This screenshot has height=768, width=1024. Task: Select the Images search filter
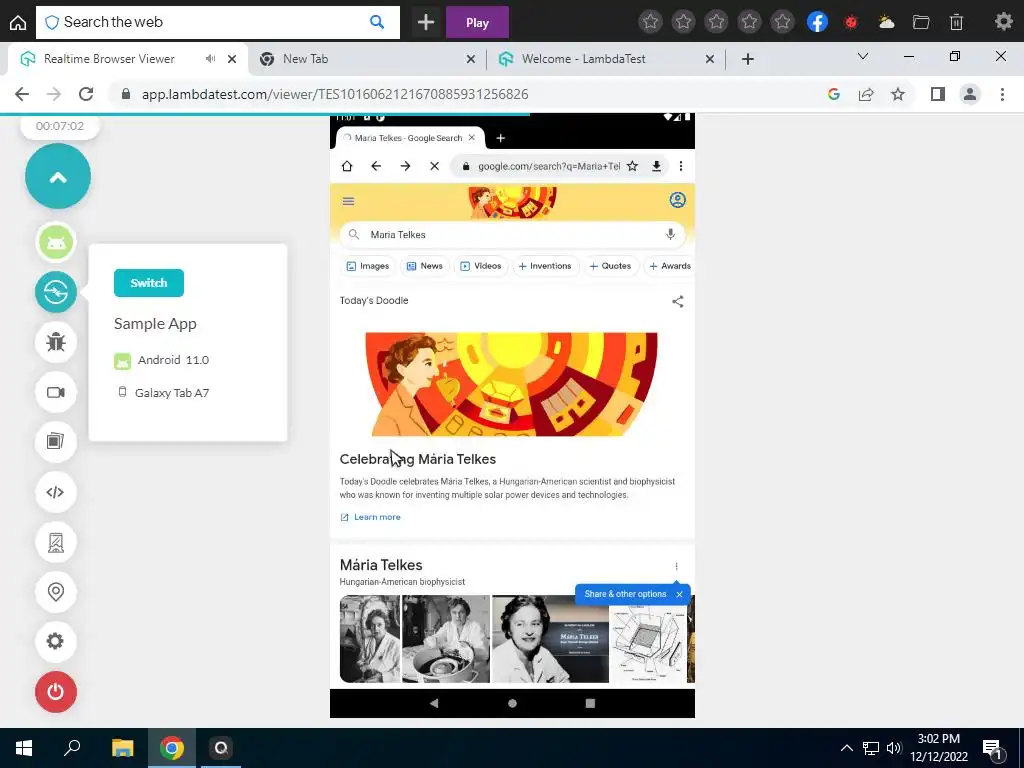[368, 266]
